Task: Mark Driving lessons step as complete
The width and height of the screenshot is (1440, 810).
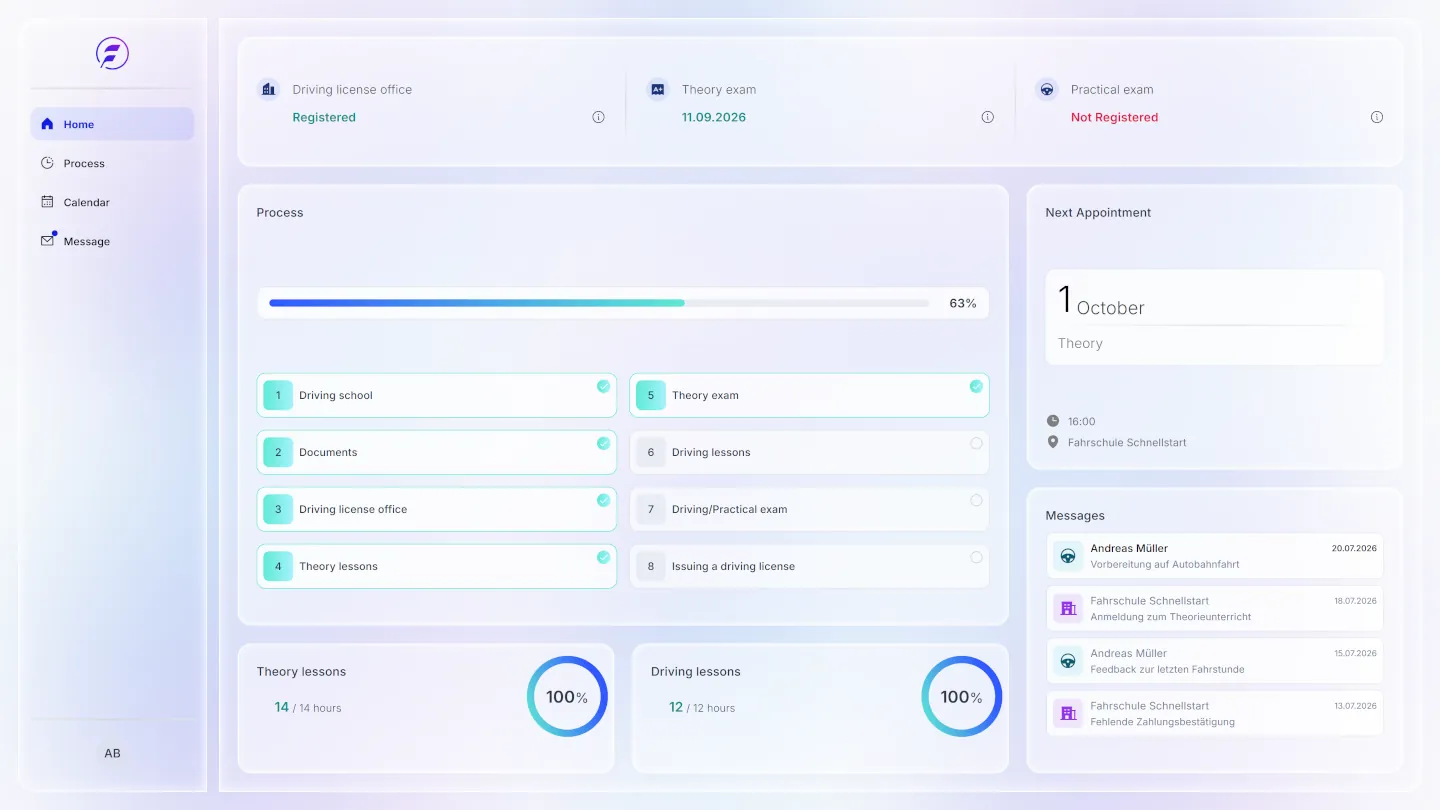Action: (976, 443)
